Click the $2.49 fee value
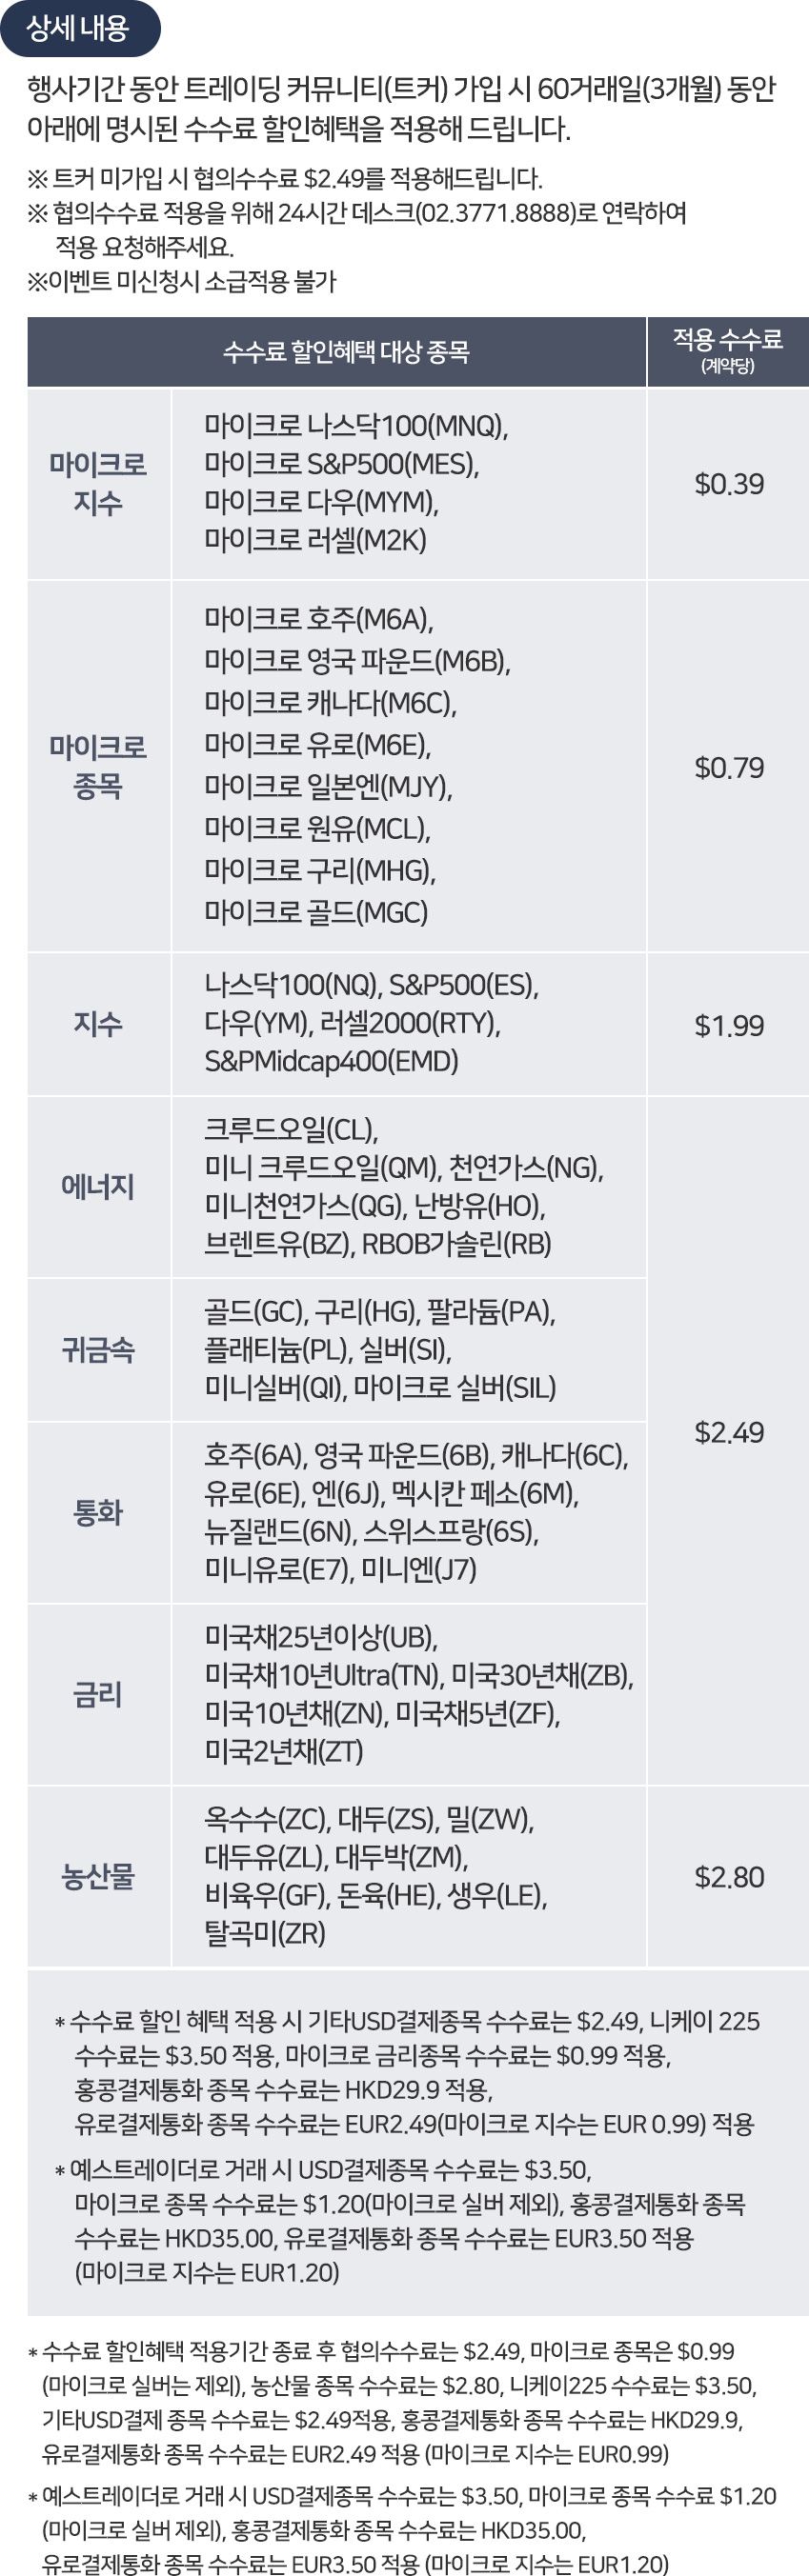Viewport: 809px width, 2576px height. pyautogui.click(x=729, y=1432)
